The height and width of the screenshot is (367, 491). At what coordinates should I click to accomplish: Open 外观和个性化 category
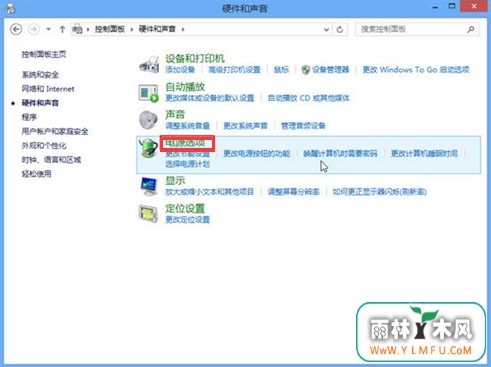tap(44, 145)
